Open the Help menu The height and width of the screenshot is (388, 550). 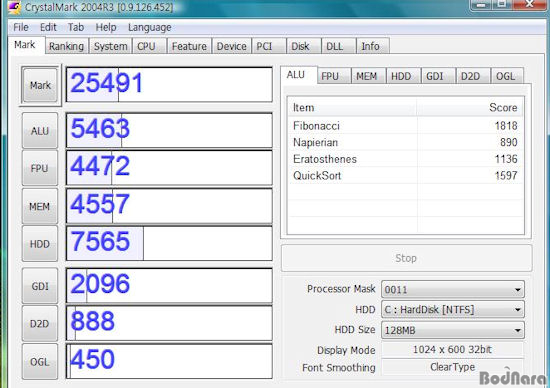[x=106, y=27]
